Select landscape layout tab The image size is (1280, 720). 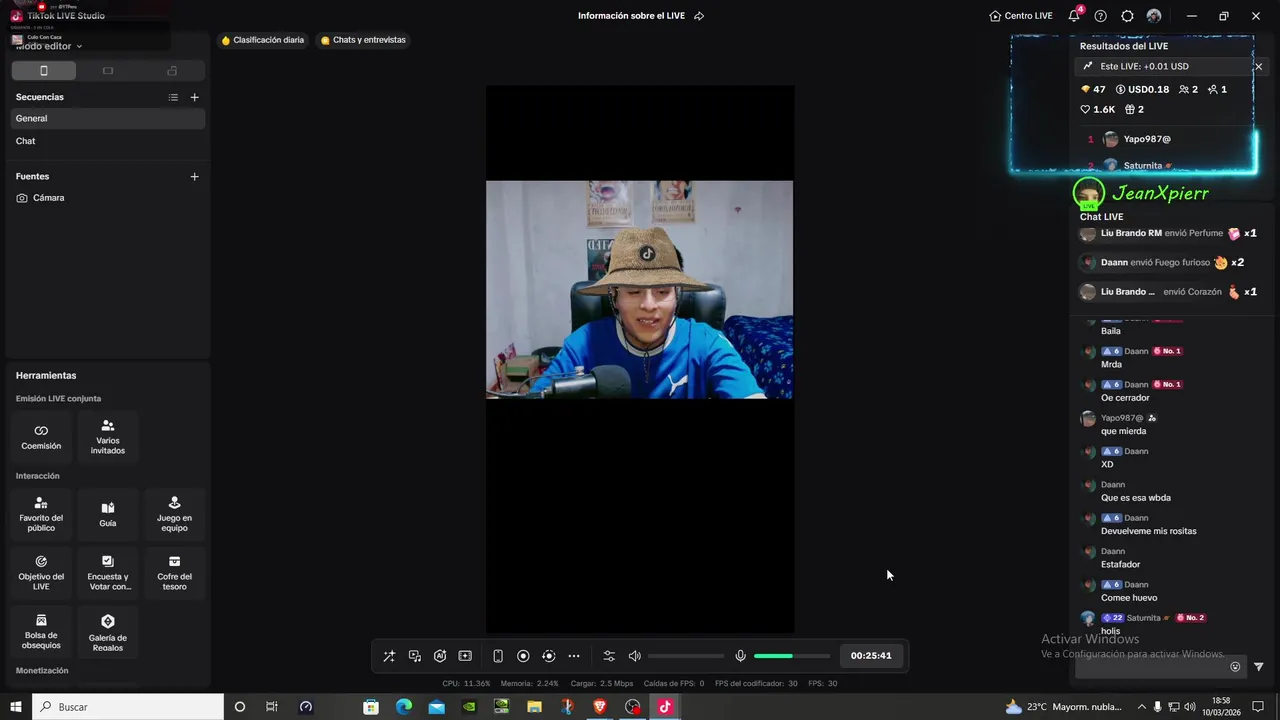pyautogui.click(x=108, y=71)
